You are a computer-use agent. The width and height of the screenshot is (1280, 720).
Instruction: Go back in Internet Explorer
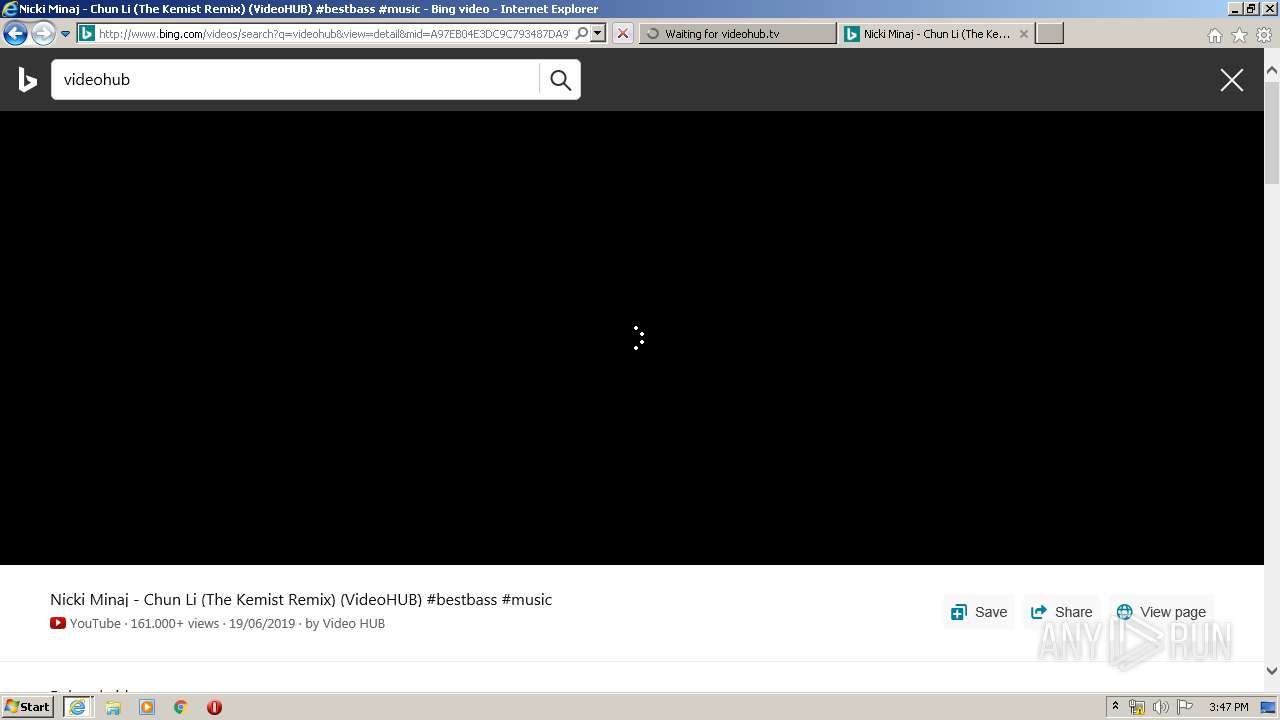(x=15, y=33)
